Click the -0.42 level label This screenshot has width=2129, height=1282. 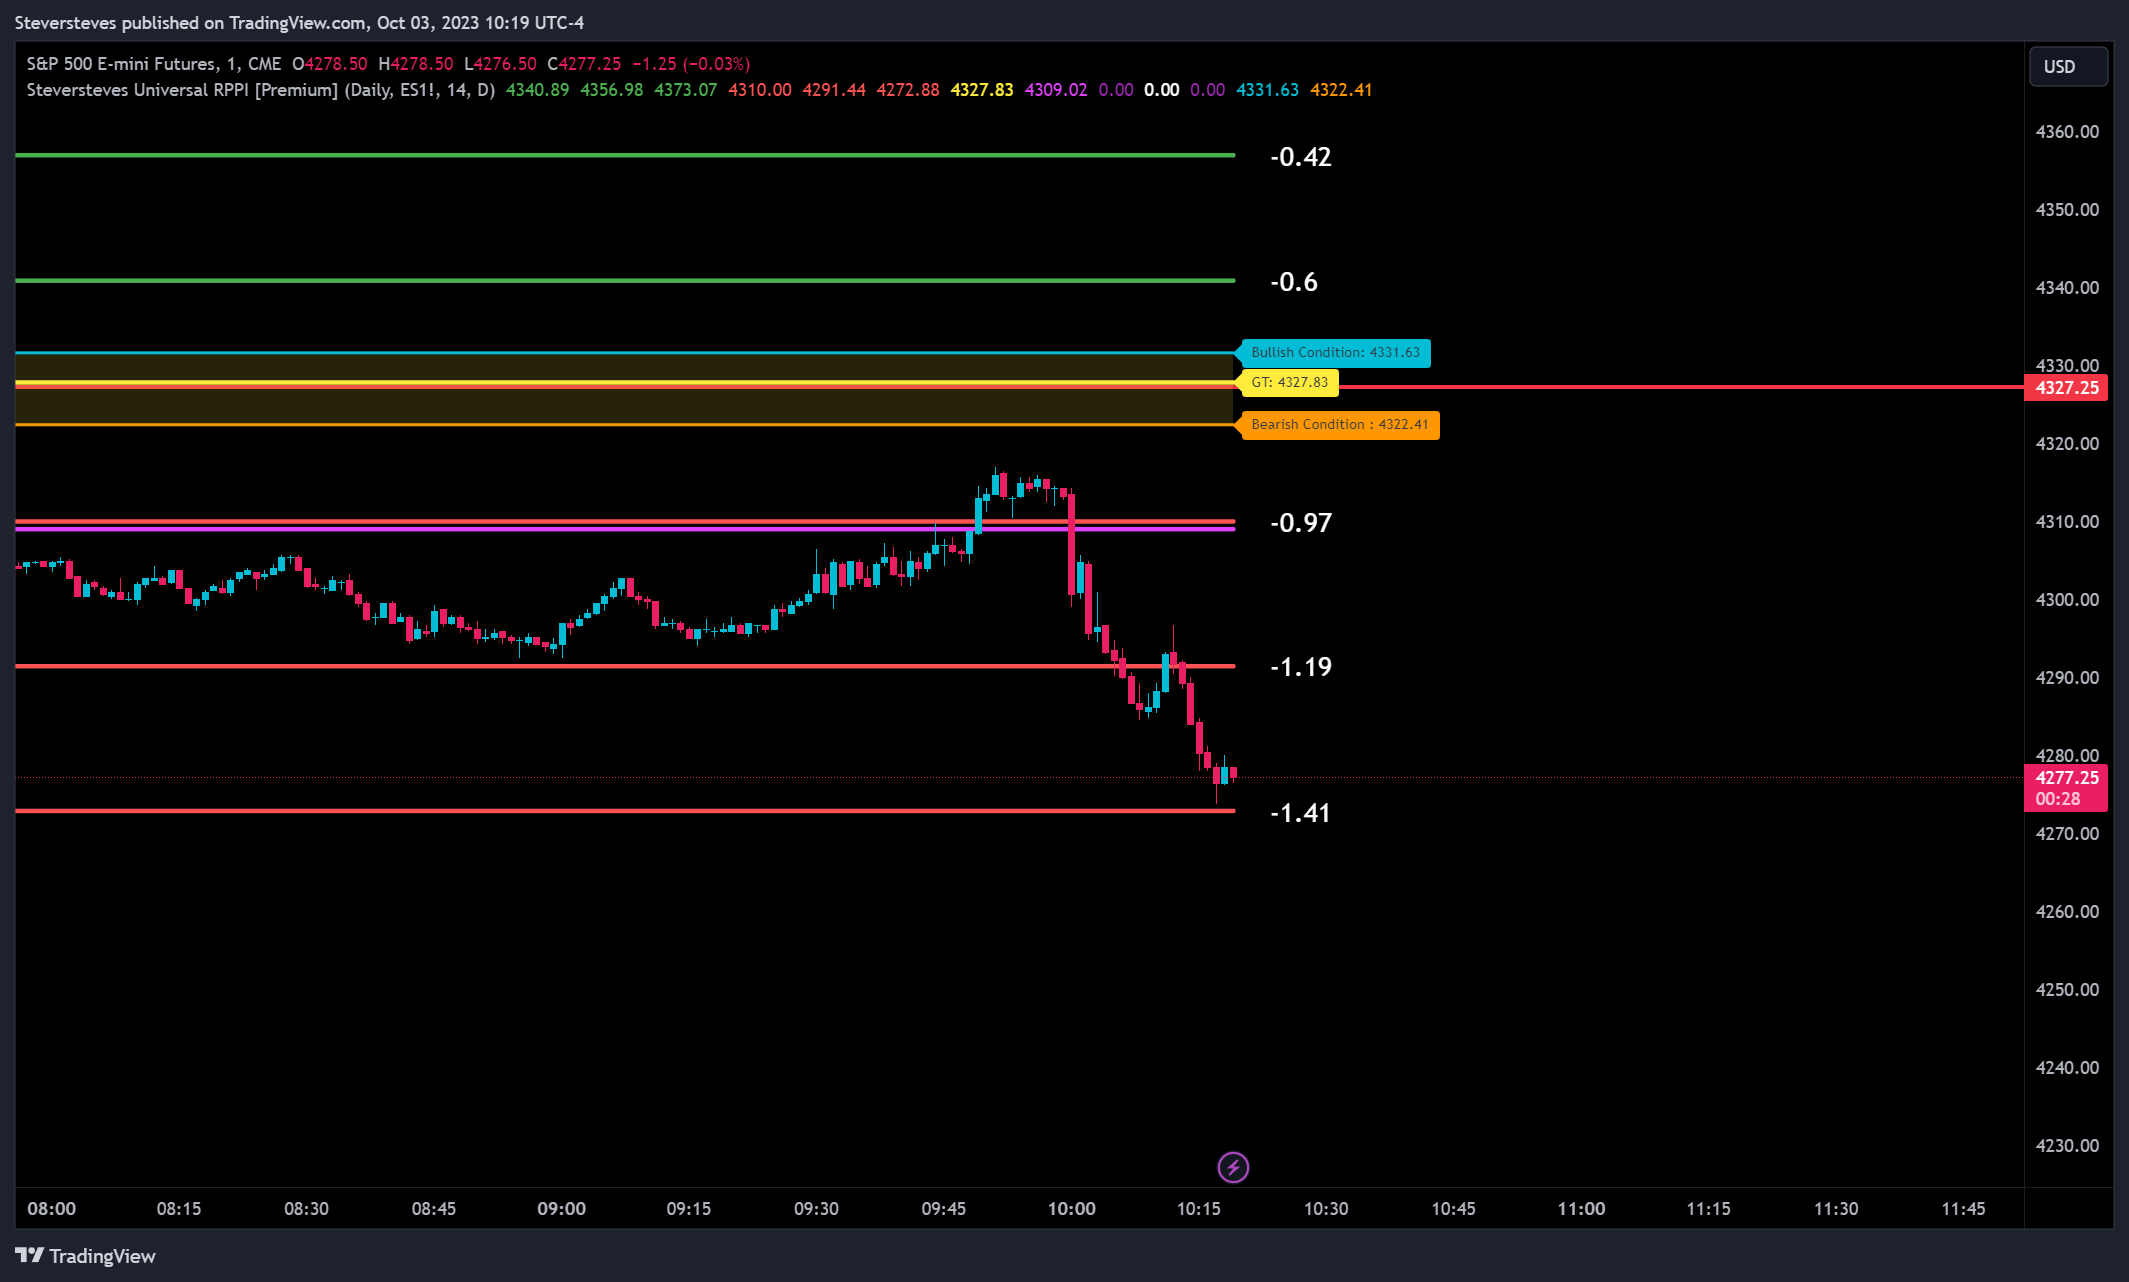[x=1300, y=157]
